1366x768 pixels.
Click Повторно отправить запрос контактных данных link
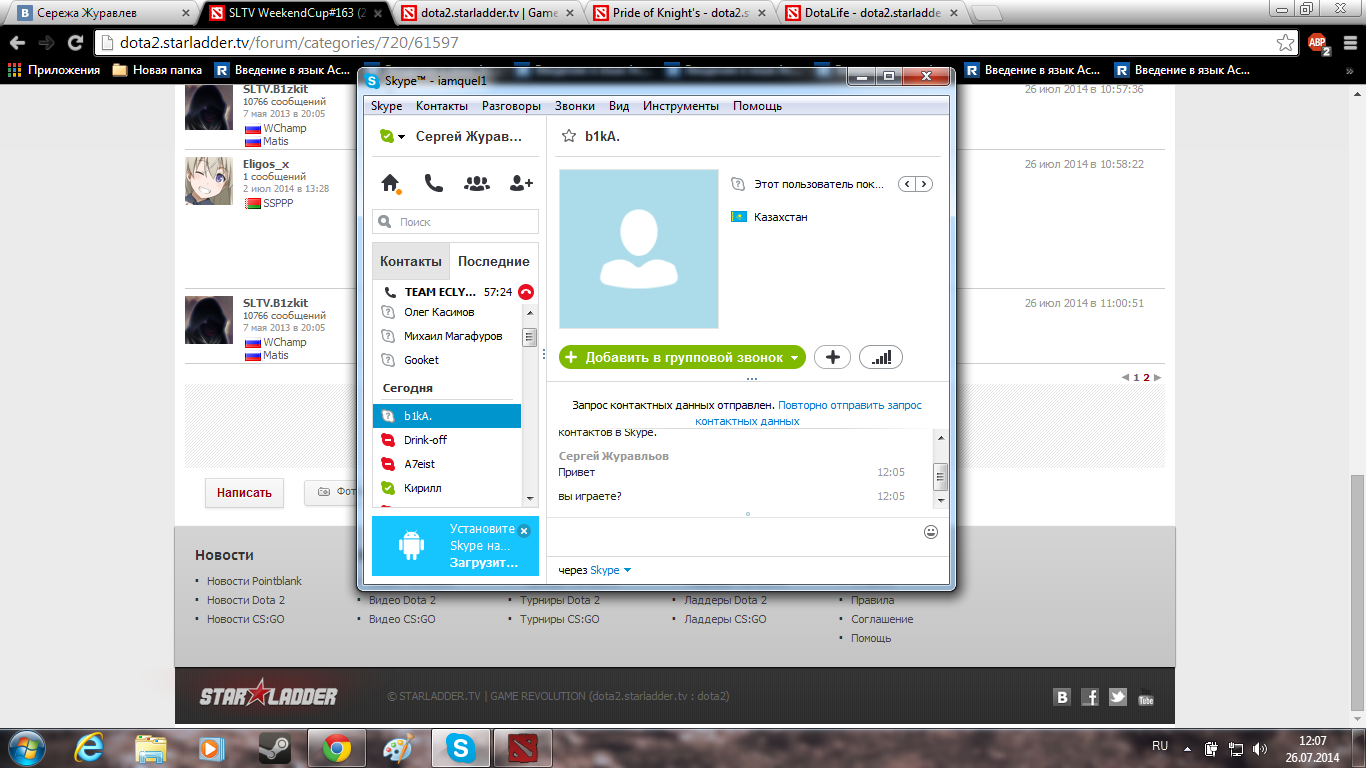coord(808,413)
